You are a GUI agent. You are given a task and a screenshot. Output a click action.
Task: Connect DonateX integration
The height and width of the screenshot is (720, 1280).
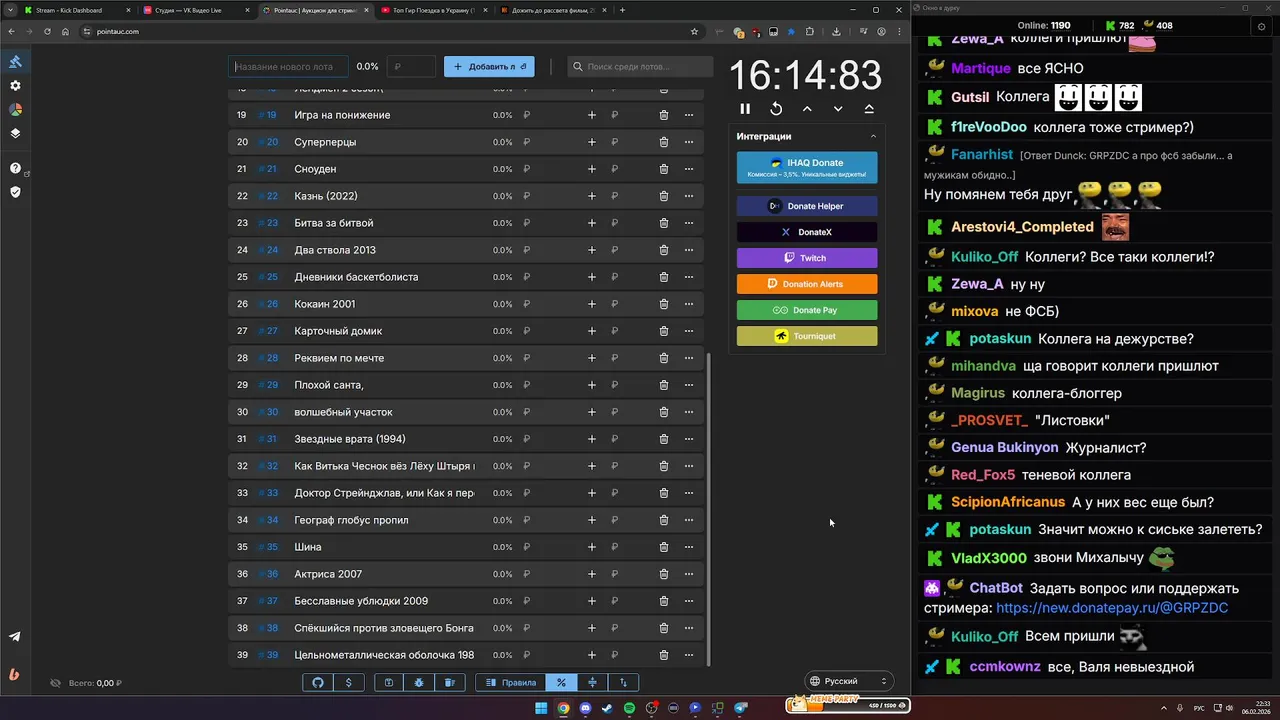[807, 232]
